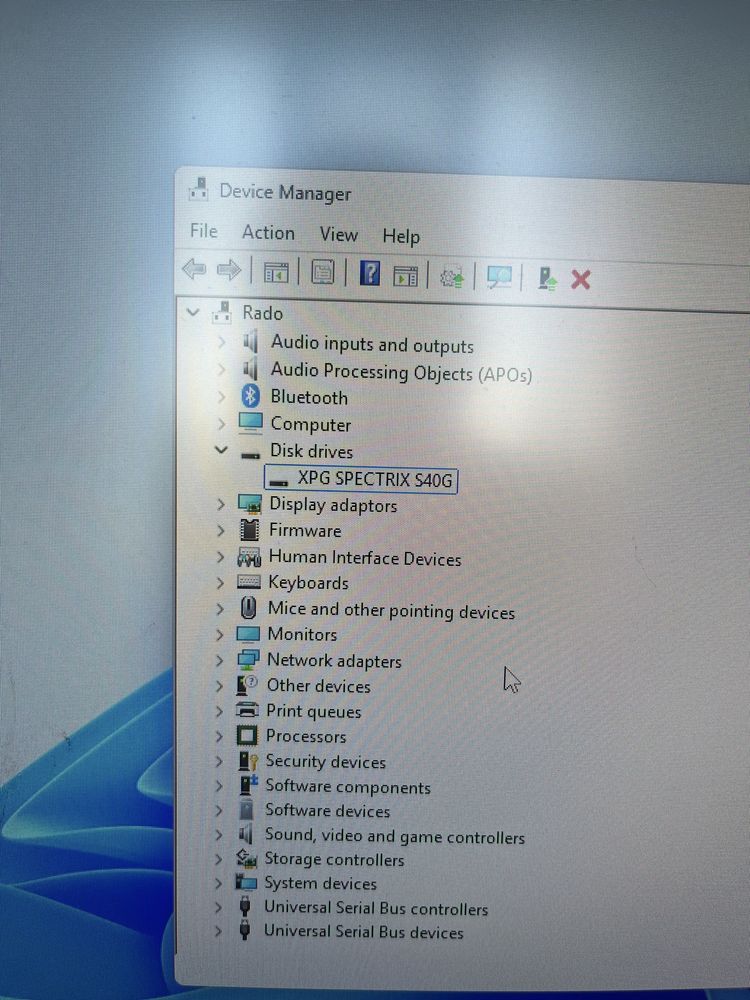
Task: Click the Forward arrow toolbar icon
Action: point(228,270)
